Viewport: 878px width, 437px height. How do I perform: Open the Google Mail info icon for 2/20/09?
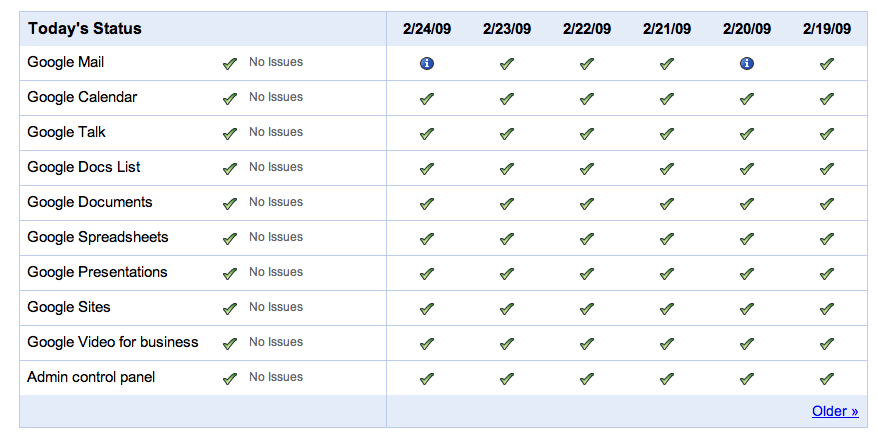click(x=746, y=64)
